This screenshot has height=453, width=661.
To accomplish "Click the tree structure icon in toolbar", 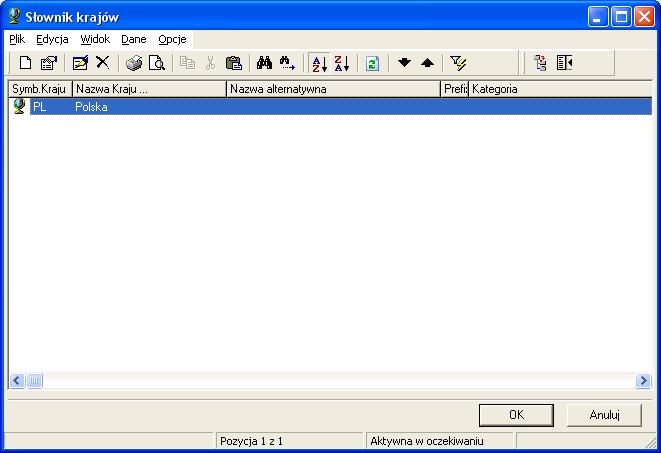I will click(540, 63).
